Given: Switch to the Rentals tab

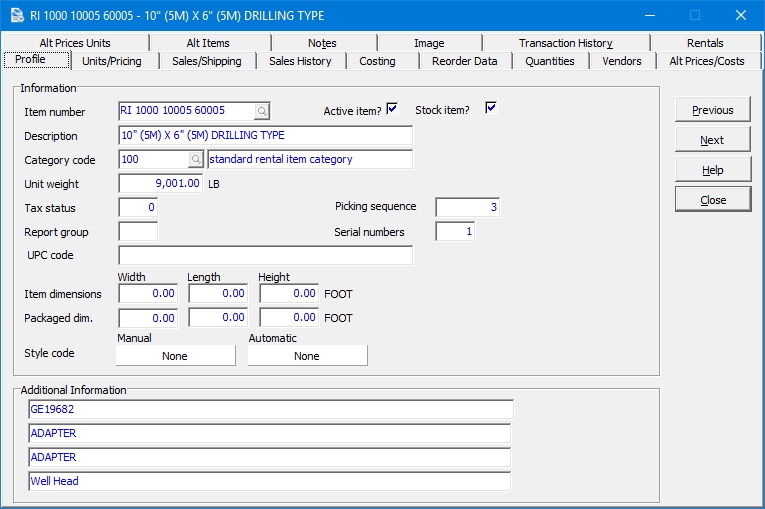Looking at the screenshot, I should 705,43.
